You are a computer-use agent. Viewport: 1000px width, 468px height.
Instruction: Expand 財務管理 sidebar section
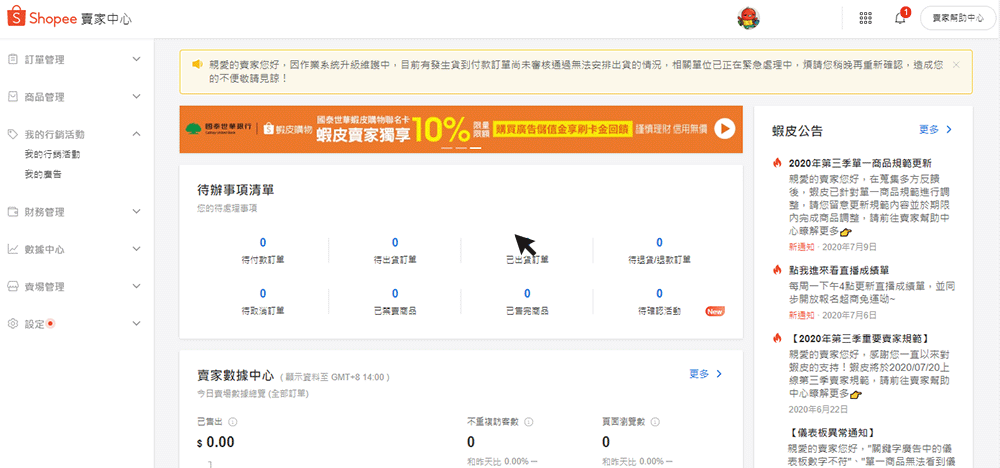click(x=136, y=212)
